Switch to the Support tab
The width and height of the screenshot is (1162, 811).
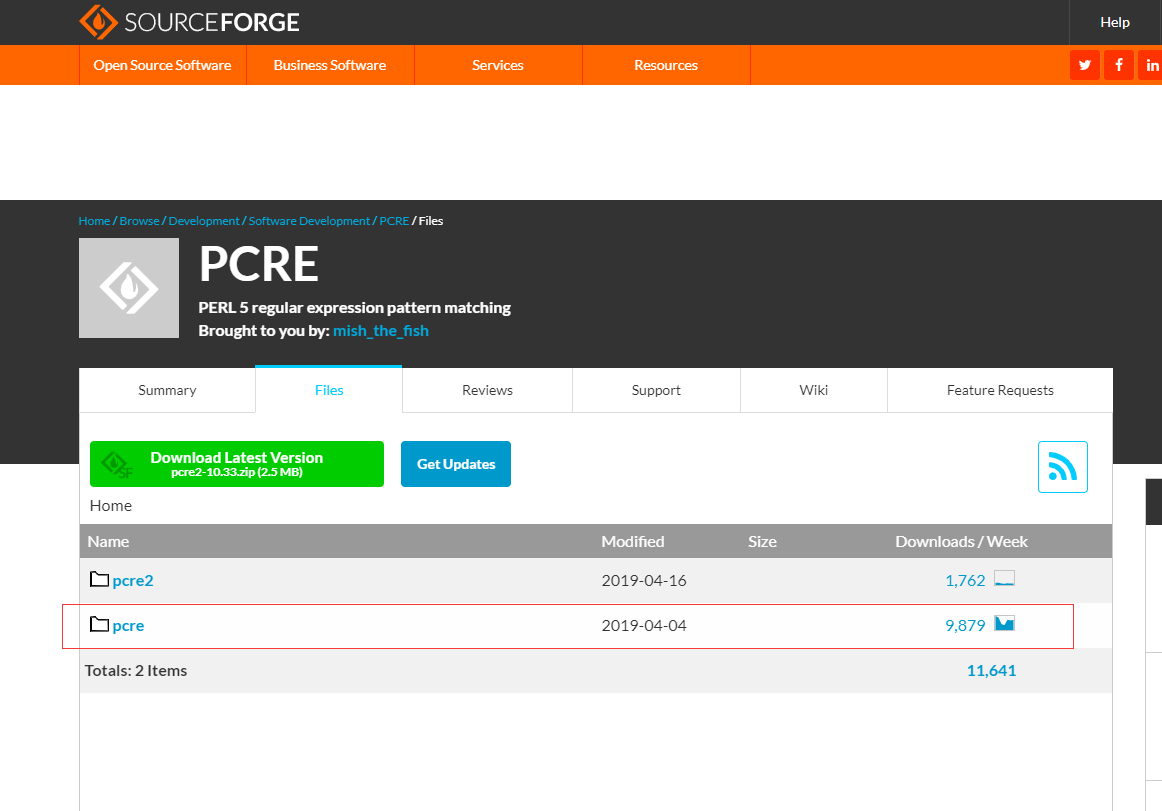point(656,390)
